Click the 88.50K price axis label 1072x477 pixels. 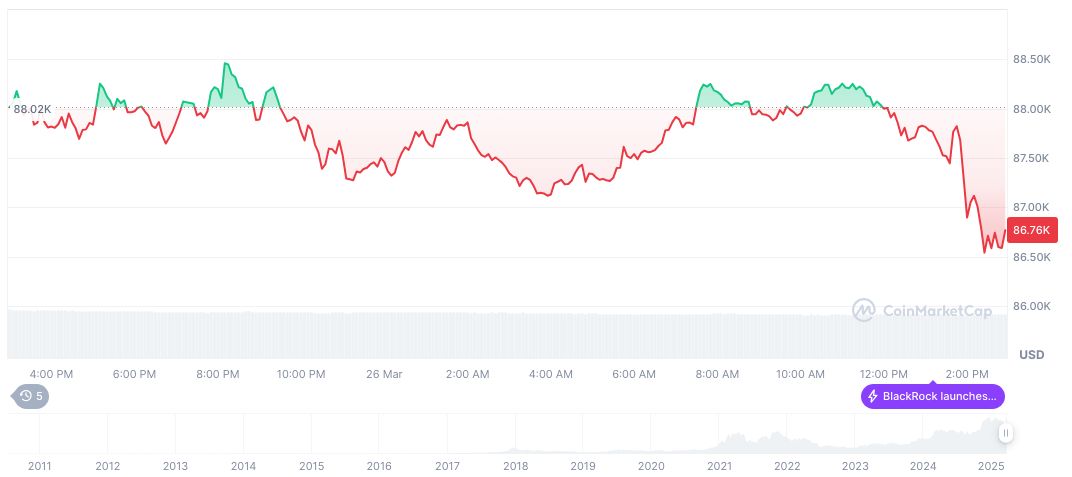pos(1031,60)
